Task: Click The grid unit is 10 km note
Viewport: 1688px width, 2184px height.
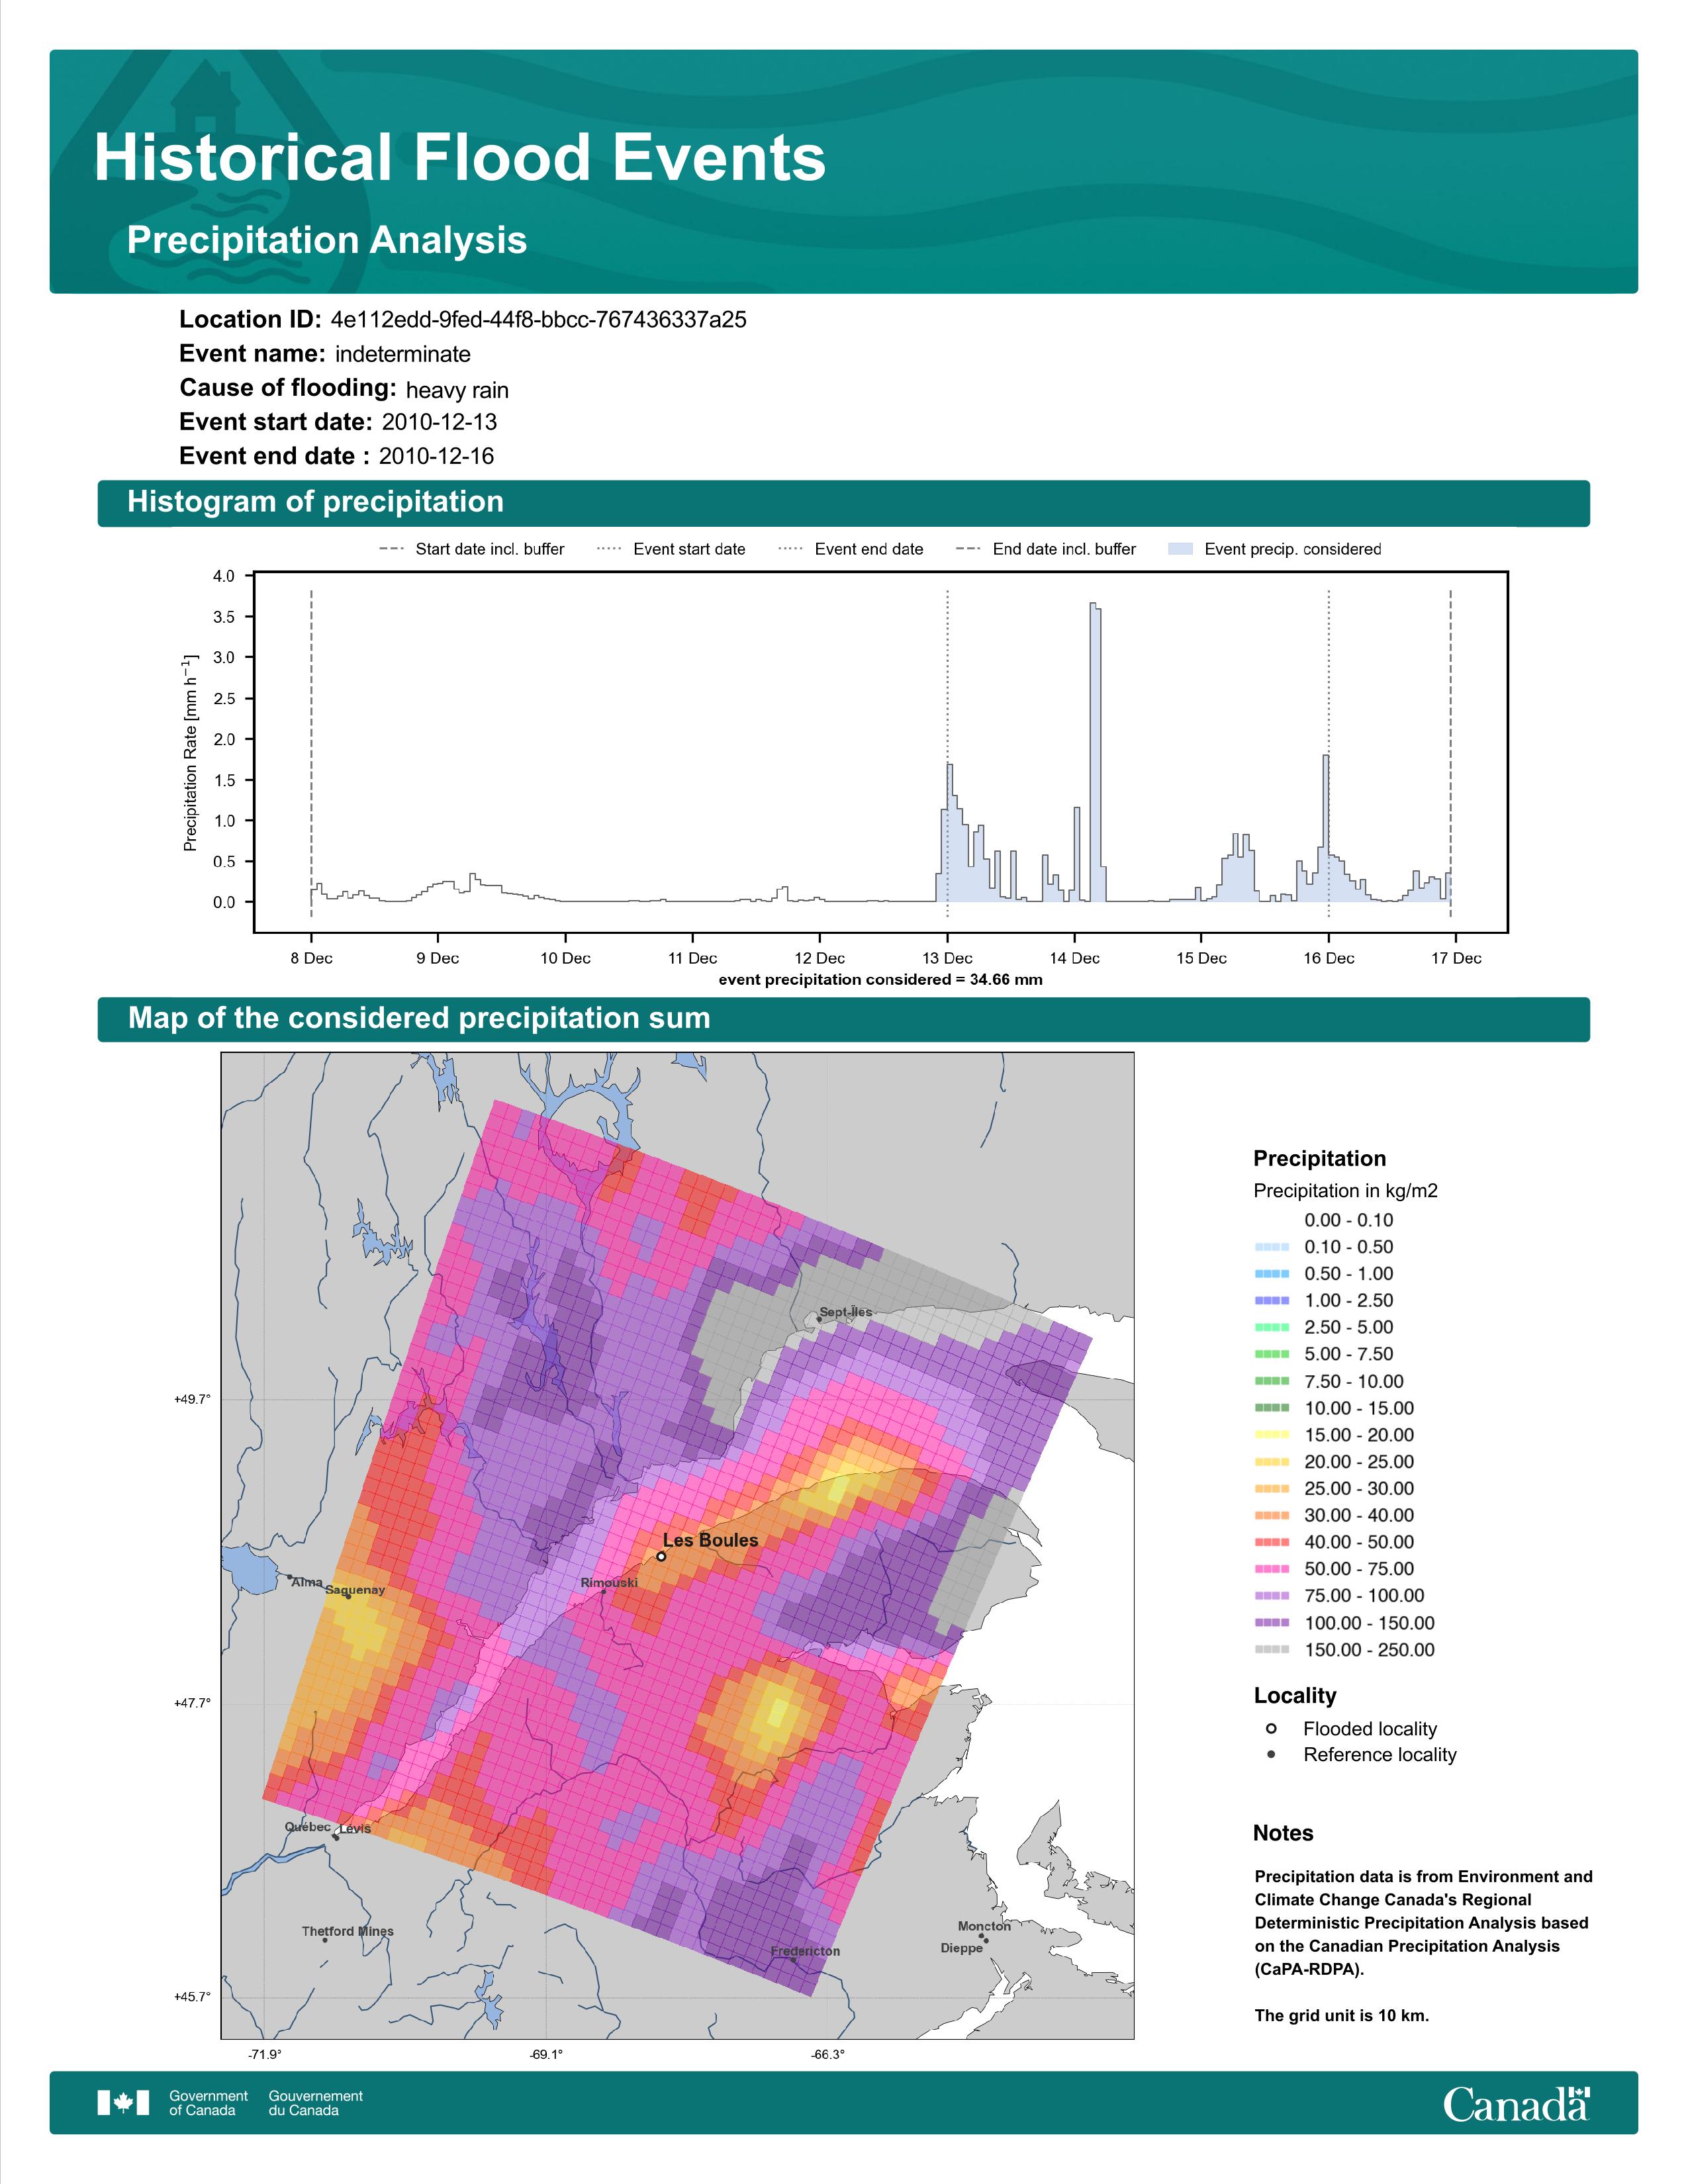Action: (x=1342, y=2015)
